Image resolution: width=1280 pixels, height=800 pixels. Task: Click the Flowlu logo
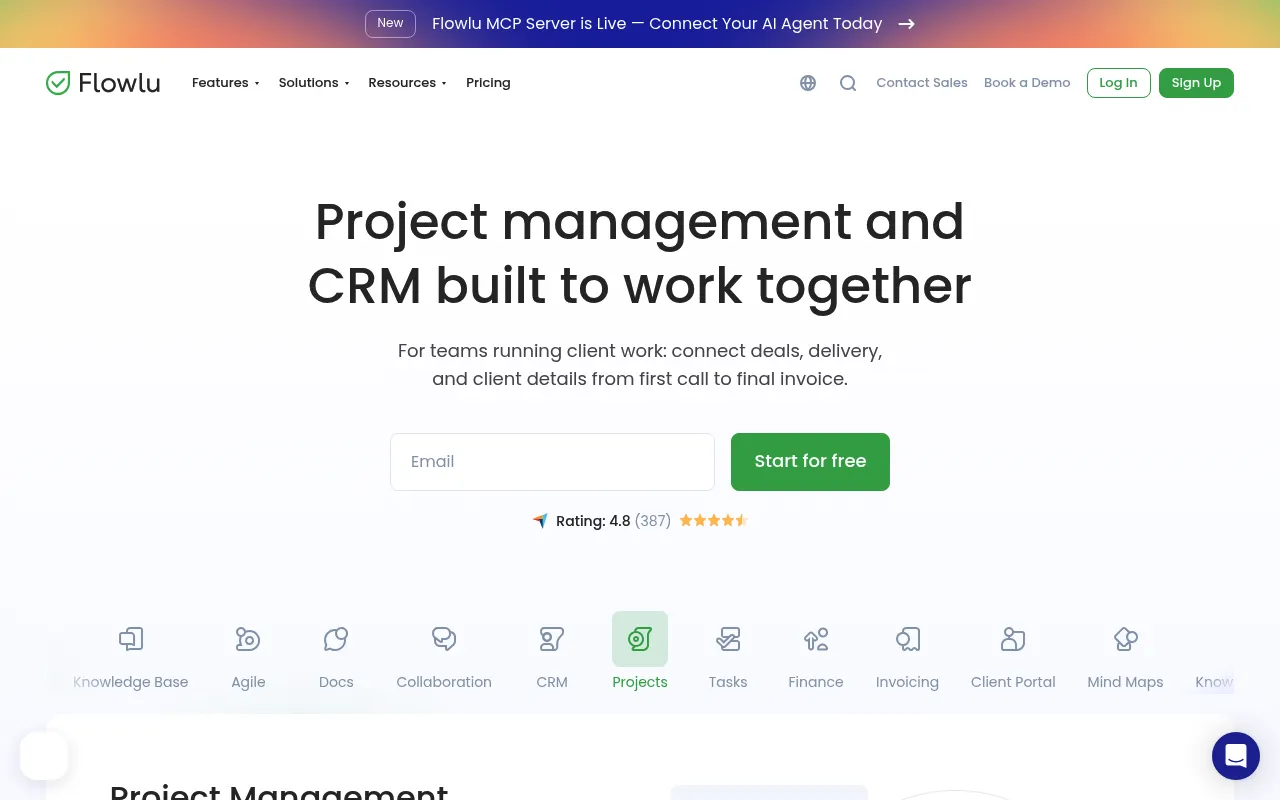coord(103,83)
